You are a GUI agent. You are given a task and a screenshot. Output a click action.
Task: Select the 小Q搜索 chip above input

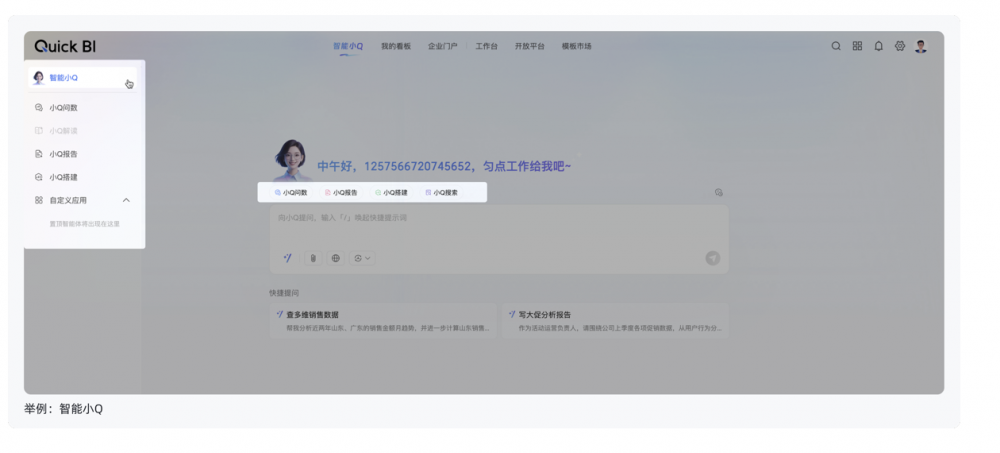point(441,192)
